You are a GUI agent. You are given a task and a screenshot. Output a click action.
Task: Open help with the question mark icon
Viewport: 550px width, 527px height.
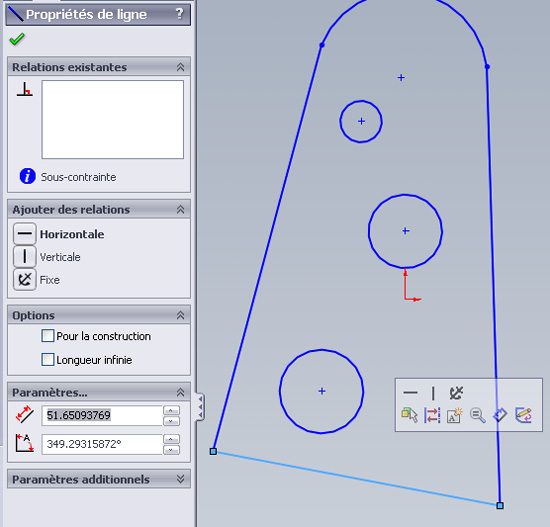click(179, 14)
